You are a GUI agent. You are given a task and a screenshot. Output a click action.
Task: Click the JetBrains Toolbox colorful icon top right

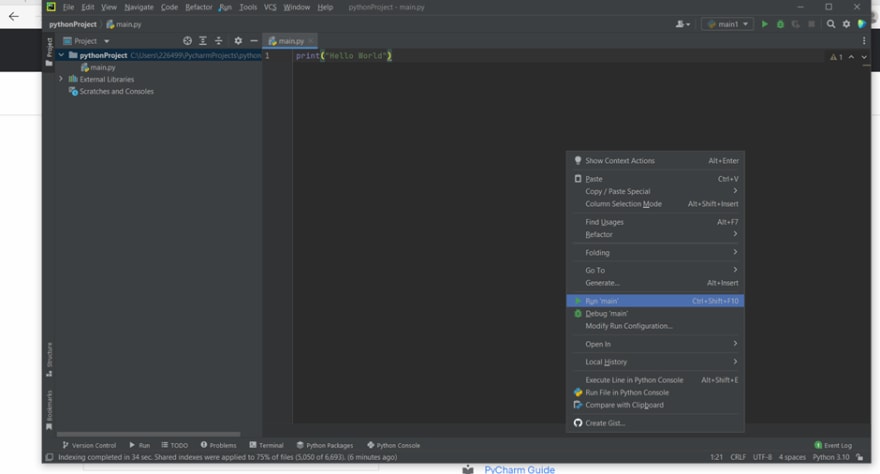click(x=862, y=24)
